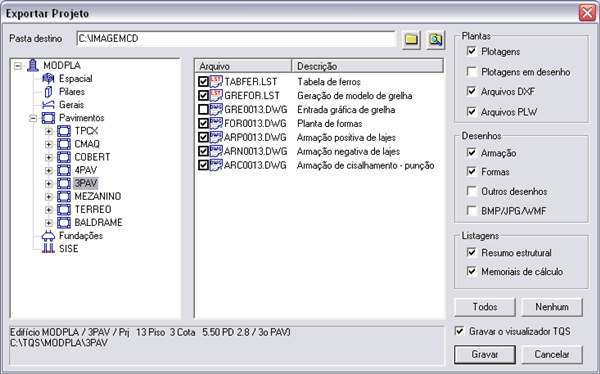Viewport: 600px width, 374px height.
Task: Click the Descrição column header
Action: click(367, 66)
